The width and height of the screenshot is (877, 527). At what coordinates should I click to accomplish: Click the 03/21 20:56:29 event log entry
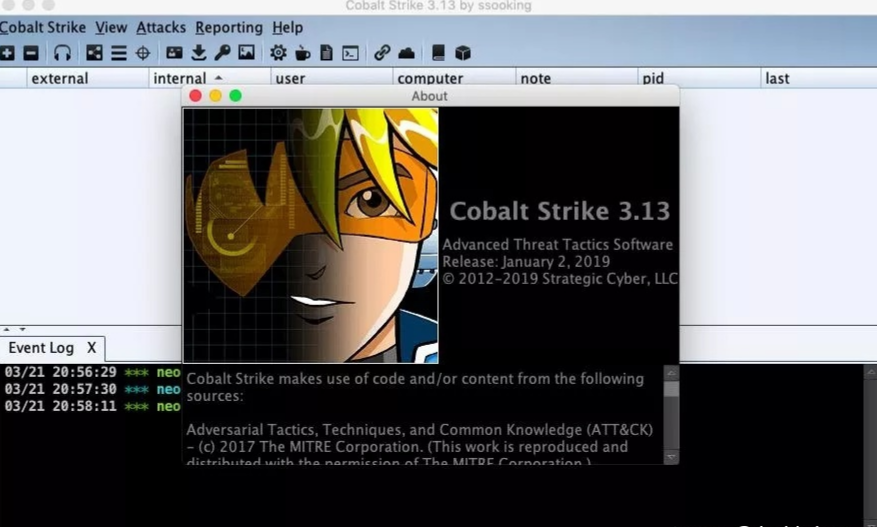tap(92, 372)
